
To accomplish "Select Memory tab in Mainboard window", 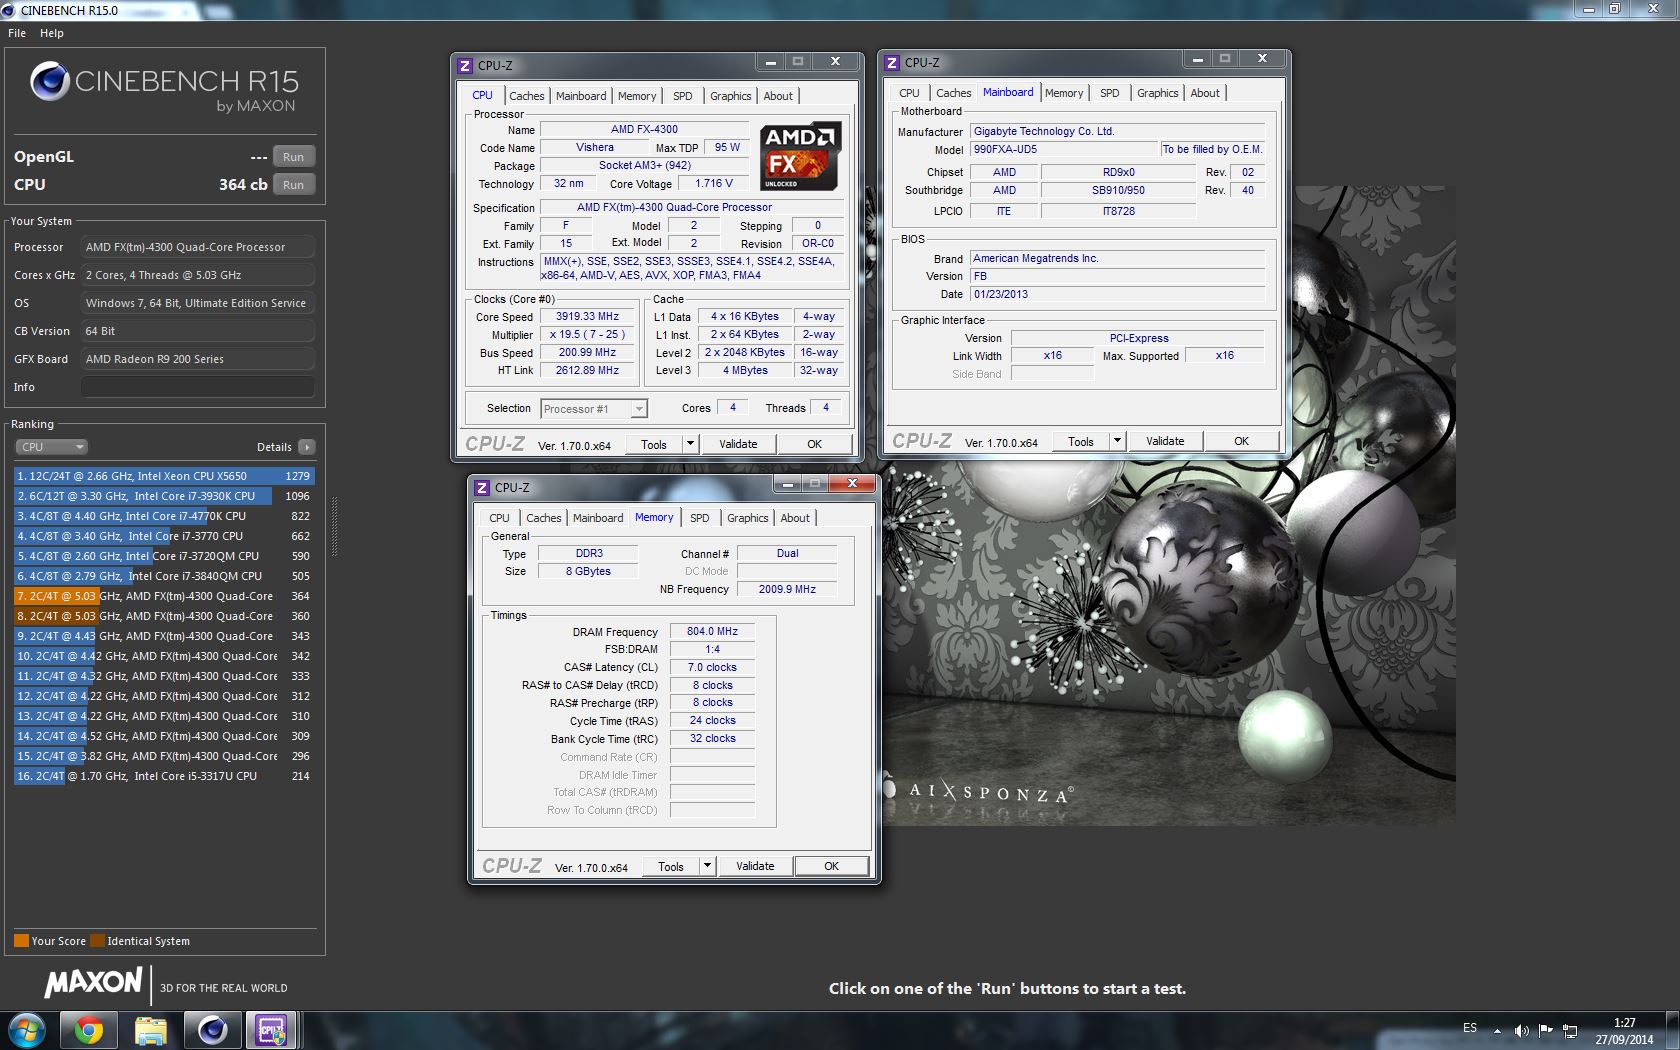I will pyautogui.click(x=1063, y=93).
